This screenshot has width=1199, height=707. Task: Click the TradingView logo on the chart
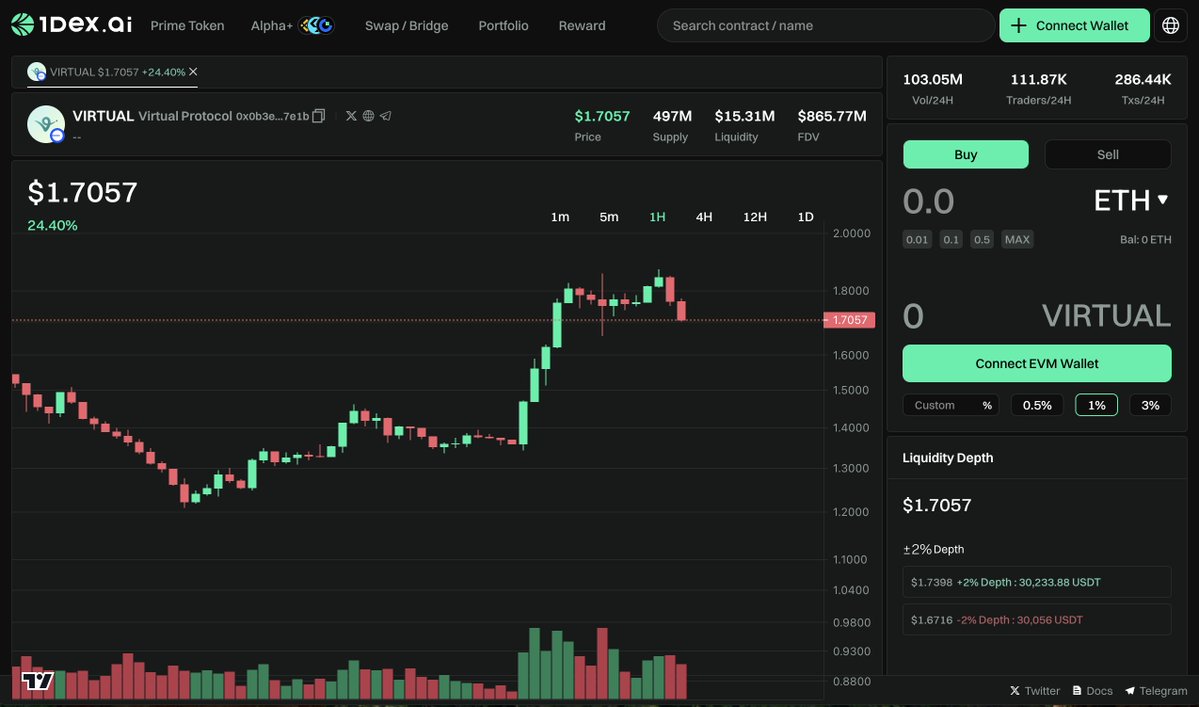pyautogui.click(x=36, y=680)
